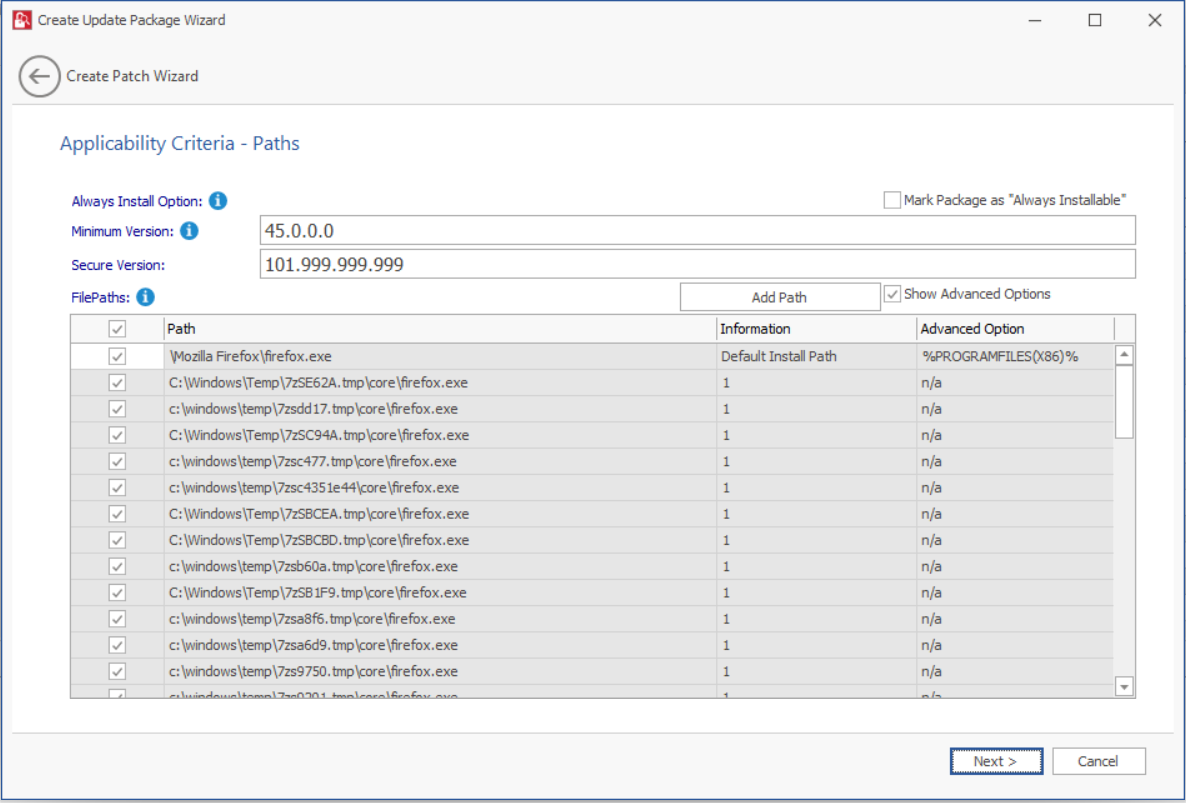Click the scroll-down arrow of the paths list
Image resolution: width=1186 pixels, height=803 pixels.
pos(1125,687)
